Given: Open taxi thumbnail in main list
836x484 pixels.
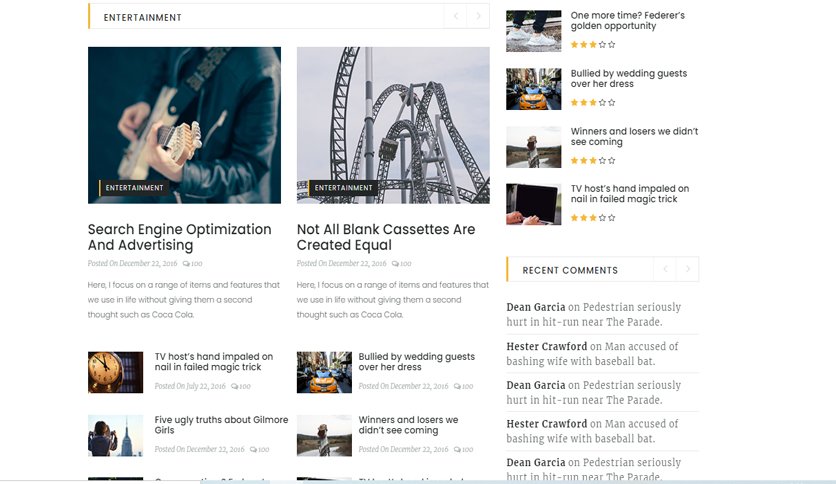Looking at the screenshot, I should [x=324, y=372].
